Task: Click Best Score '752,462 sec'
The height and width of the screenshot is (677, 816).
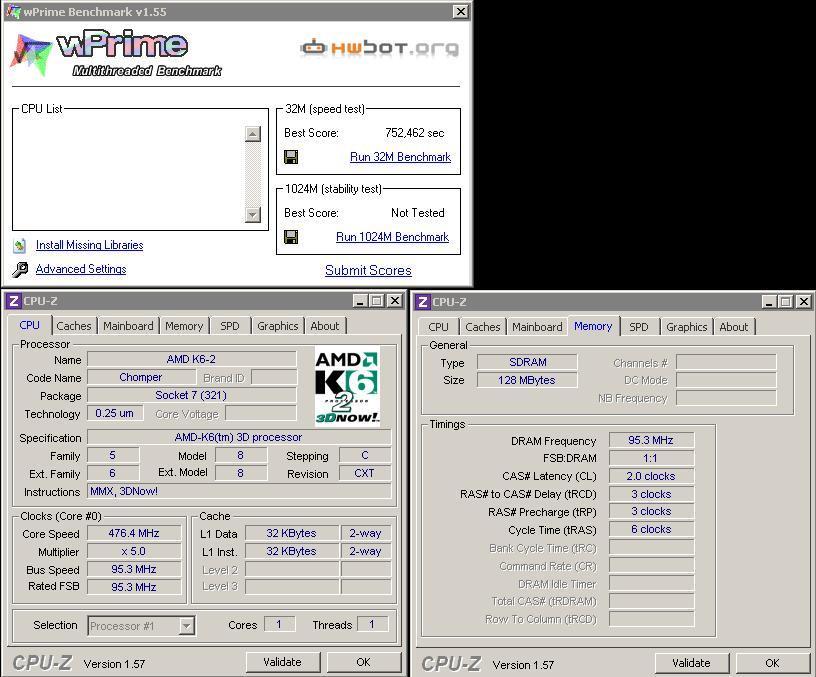Action: pos(415,133)
